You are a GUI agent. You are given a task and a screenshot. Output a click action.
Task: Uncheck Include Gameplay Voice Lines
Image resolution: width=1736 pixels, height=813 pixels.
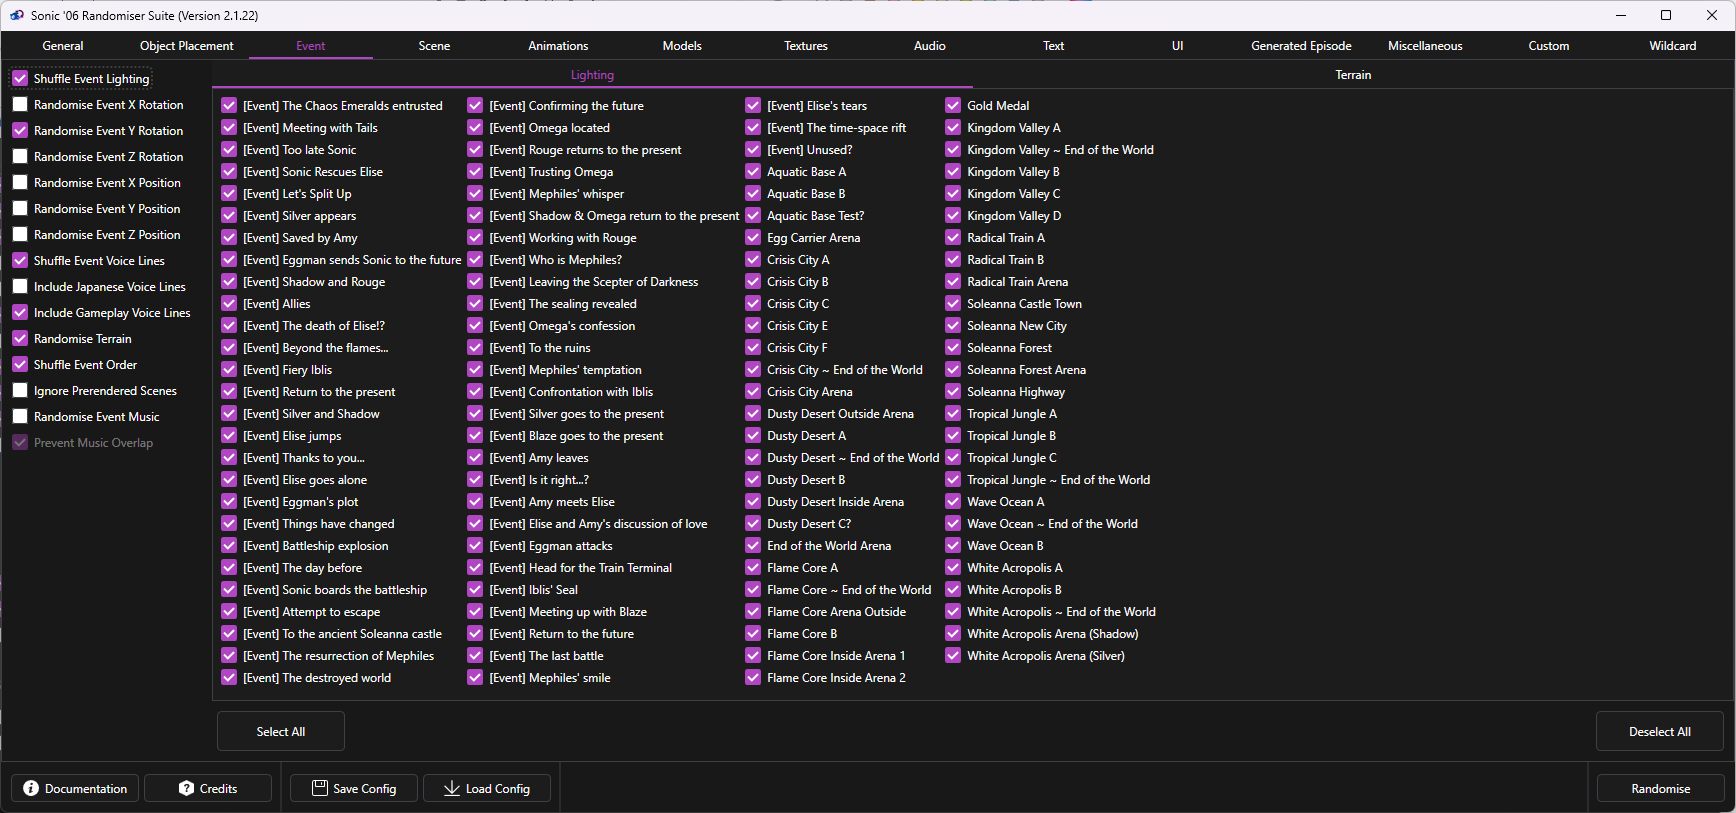[x=20, y=312]
